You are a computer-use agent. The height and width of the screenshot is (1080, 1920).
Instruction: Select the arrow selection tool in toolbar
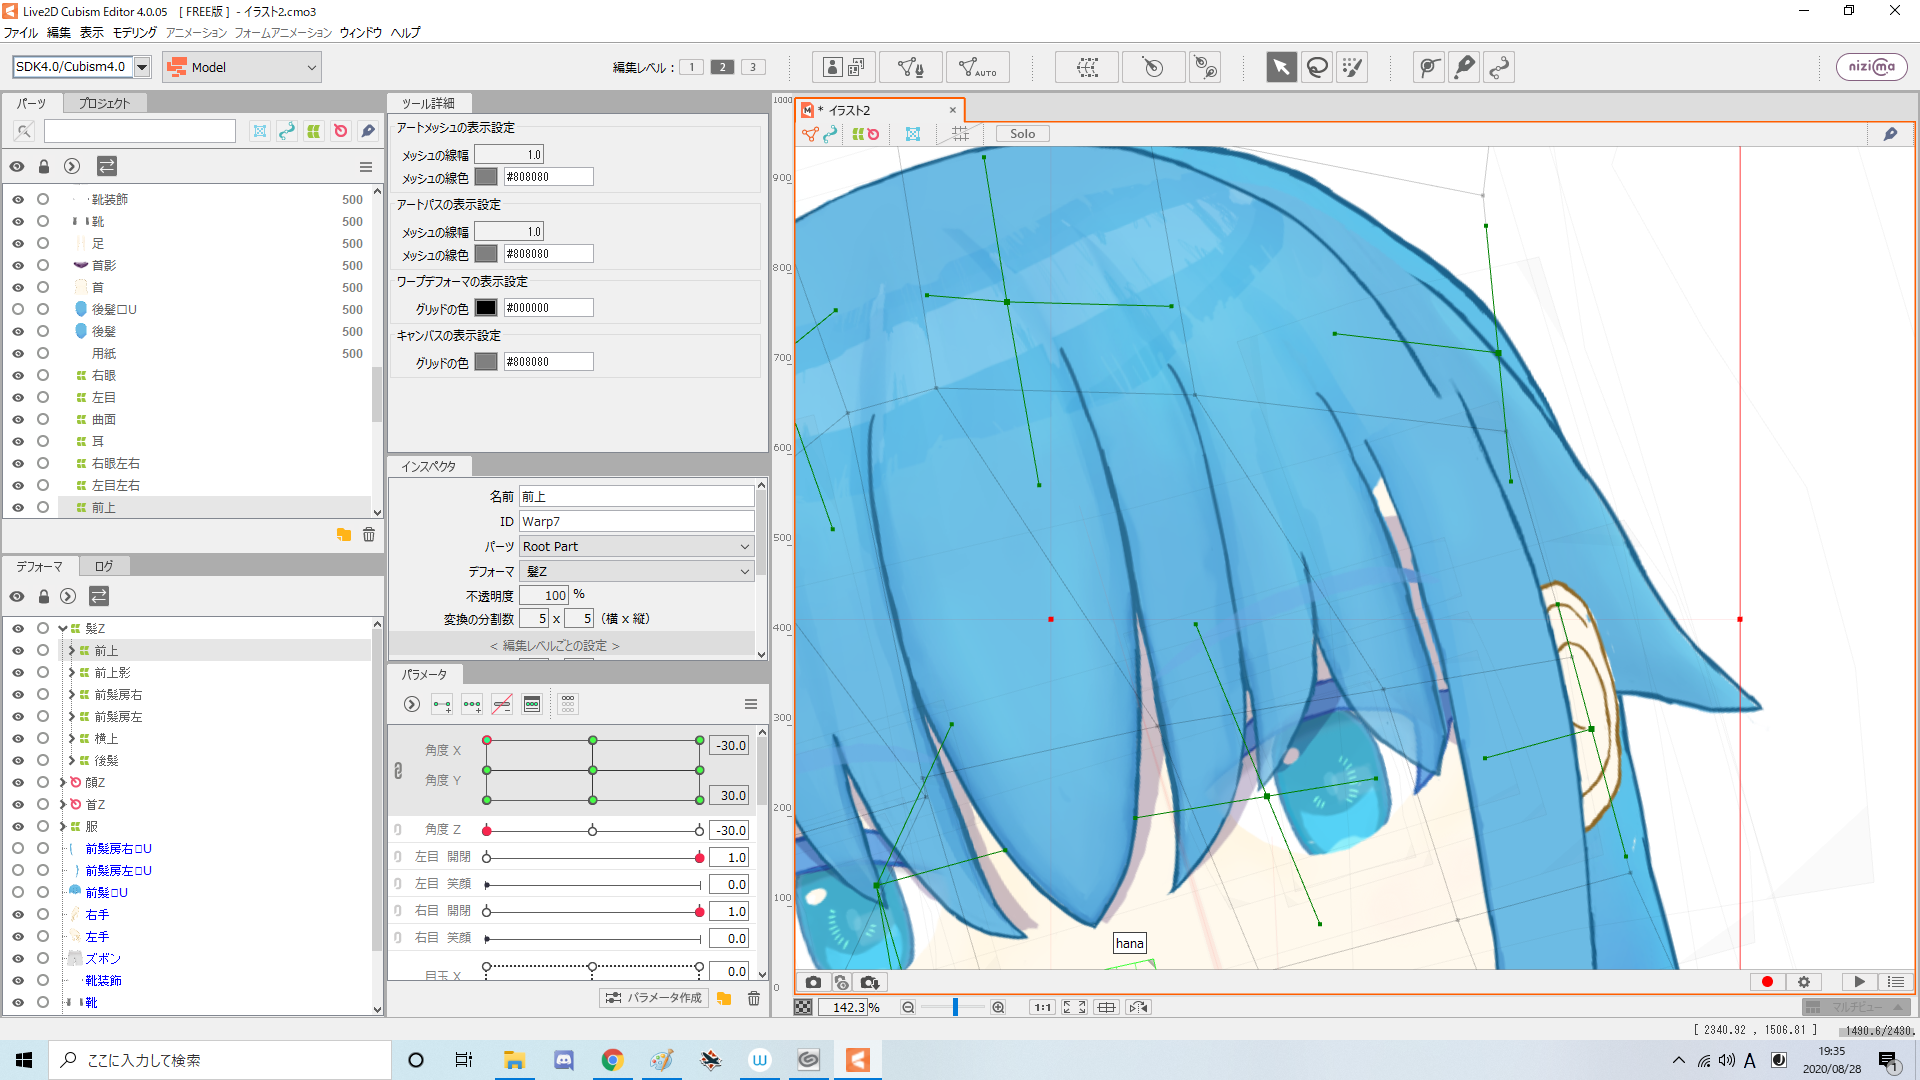tap(1281, 67)
